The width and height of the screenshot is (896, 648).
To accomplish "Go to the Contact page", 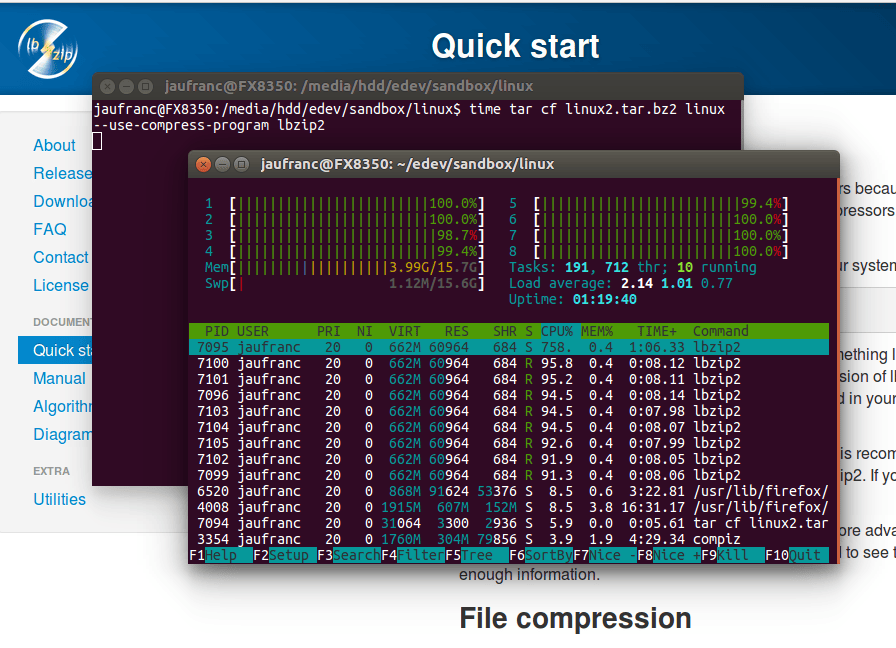I will (x=61, y=258).
